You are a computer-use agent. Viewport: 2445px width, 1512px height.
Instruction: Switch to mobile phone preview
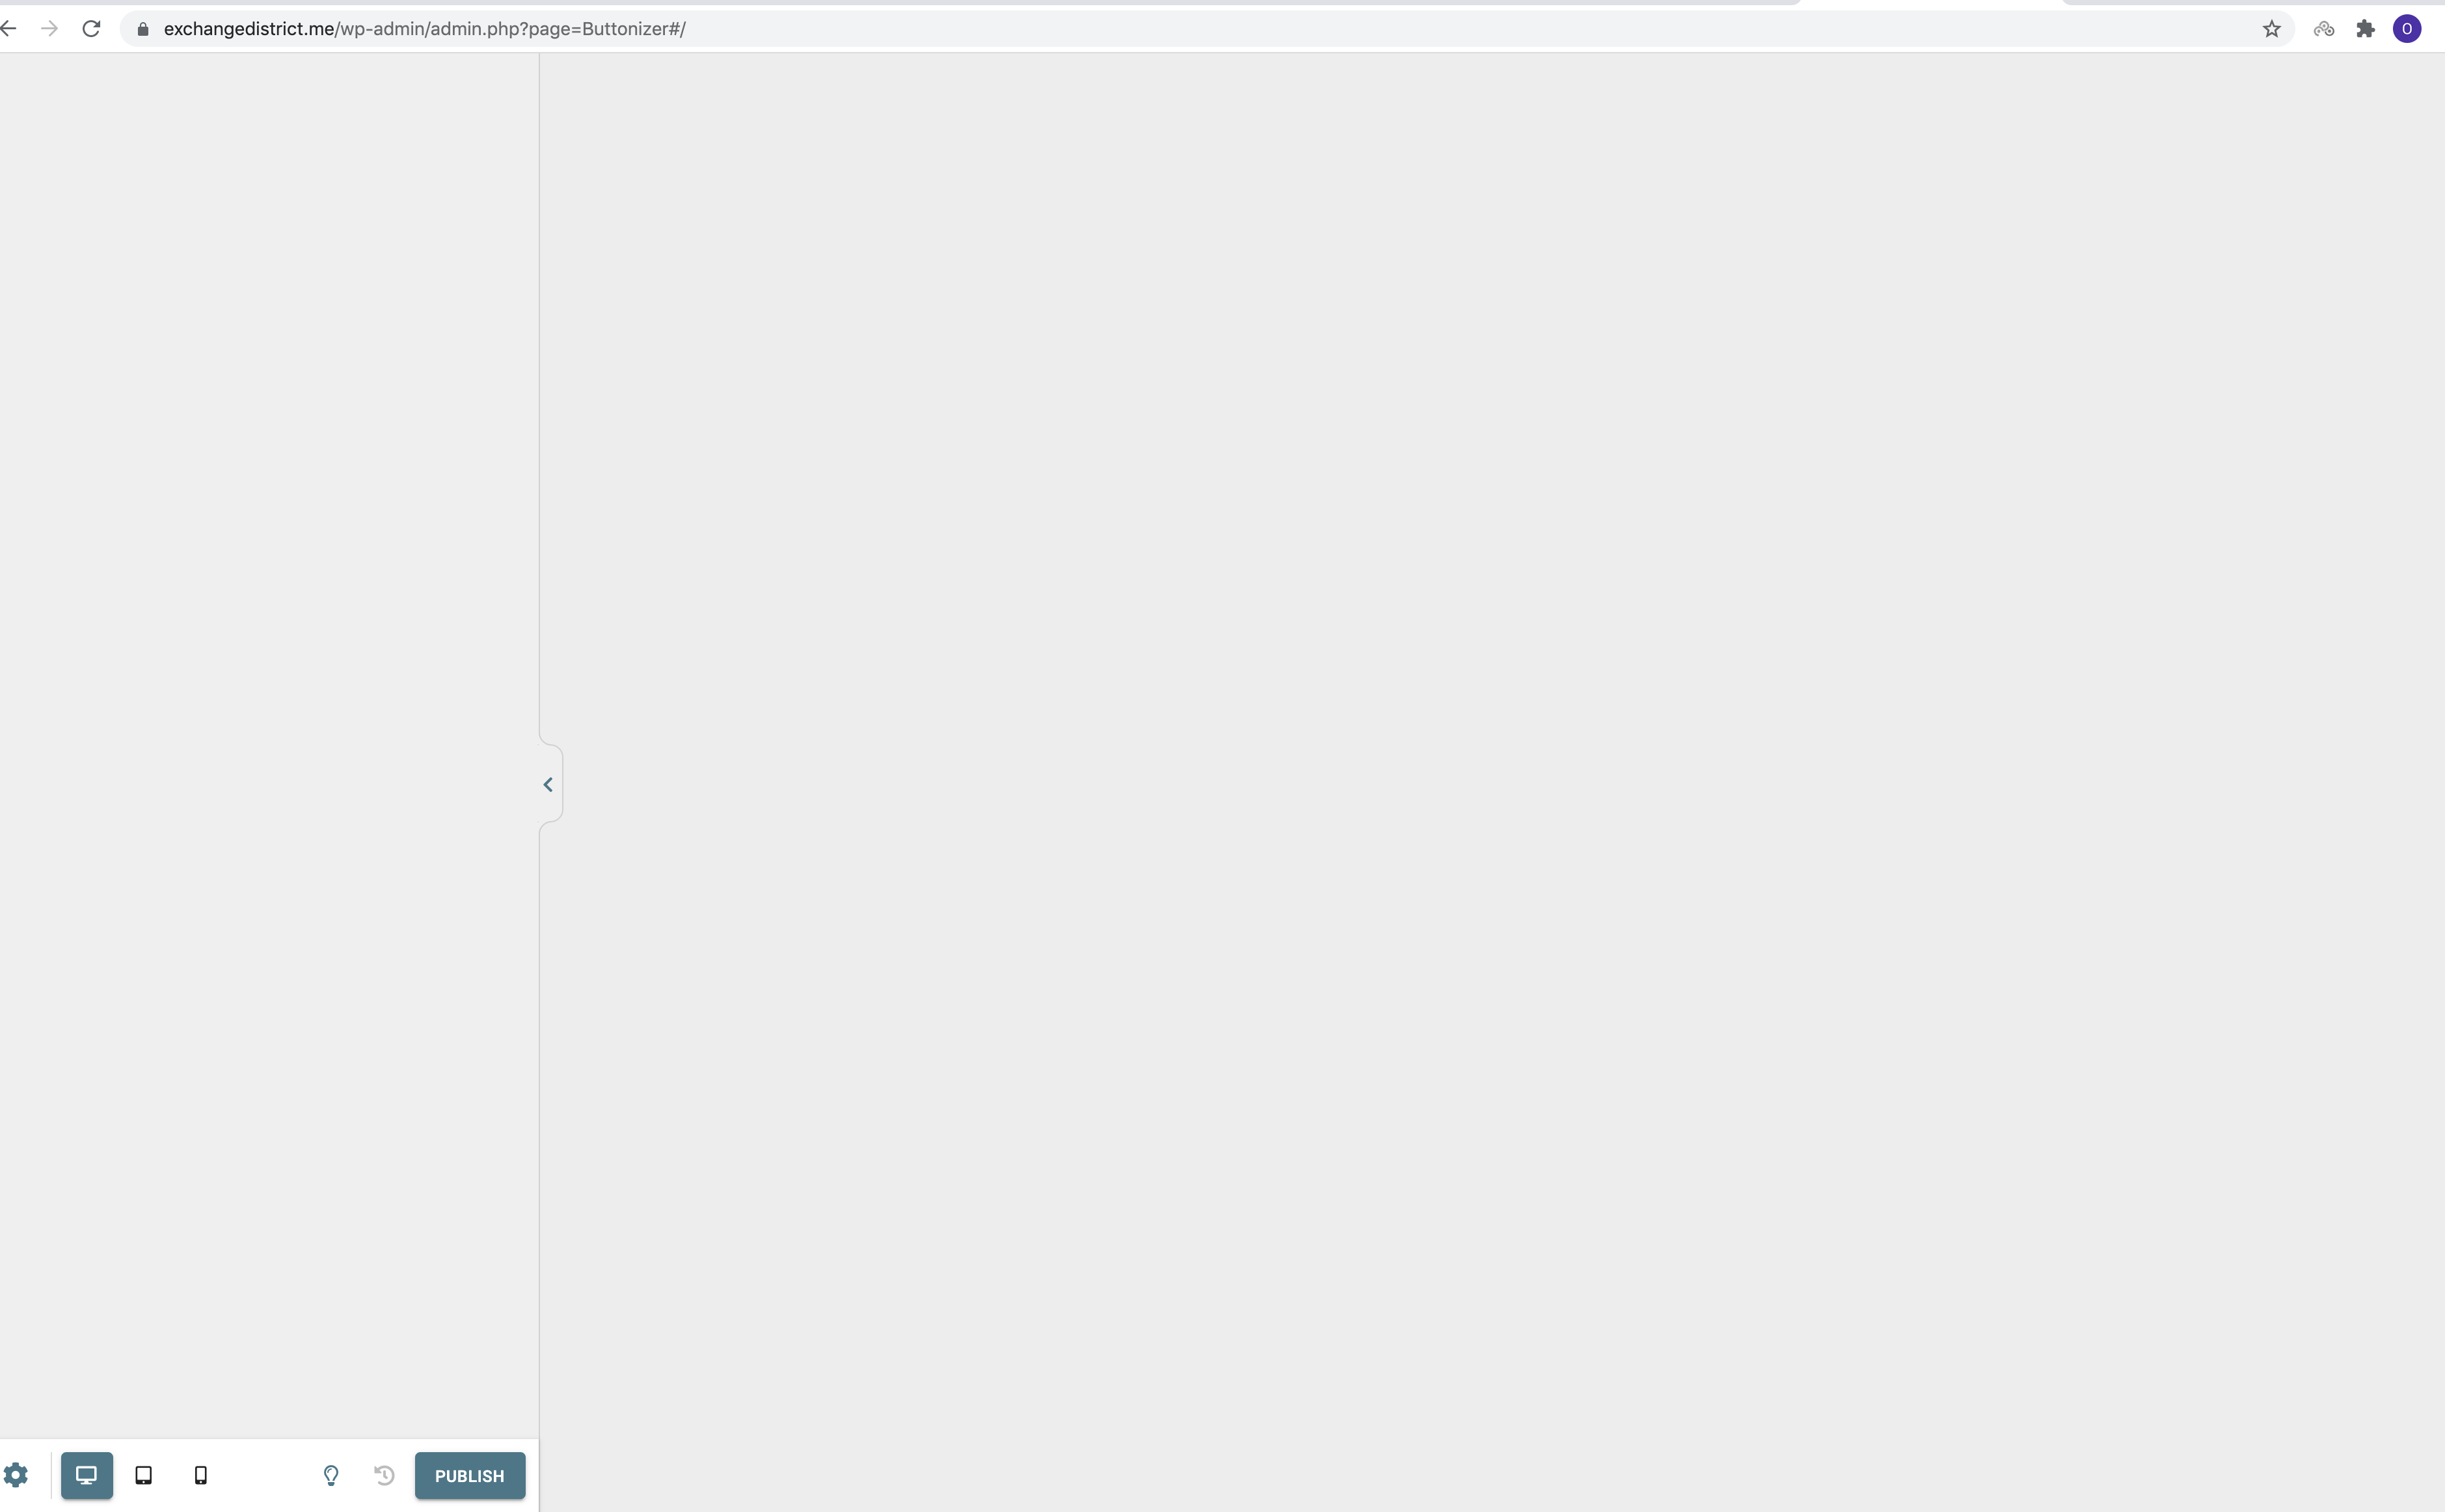pyautogui.click(x=201, y=1475)
